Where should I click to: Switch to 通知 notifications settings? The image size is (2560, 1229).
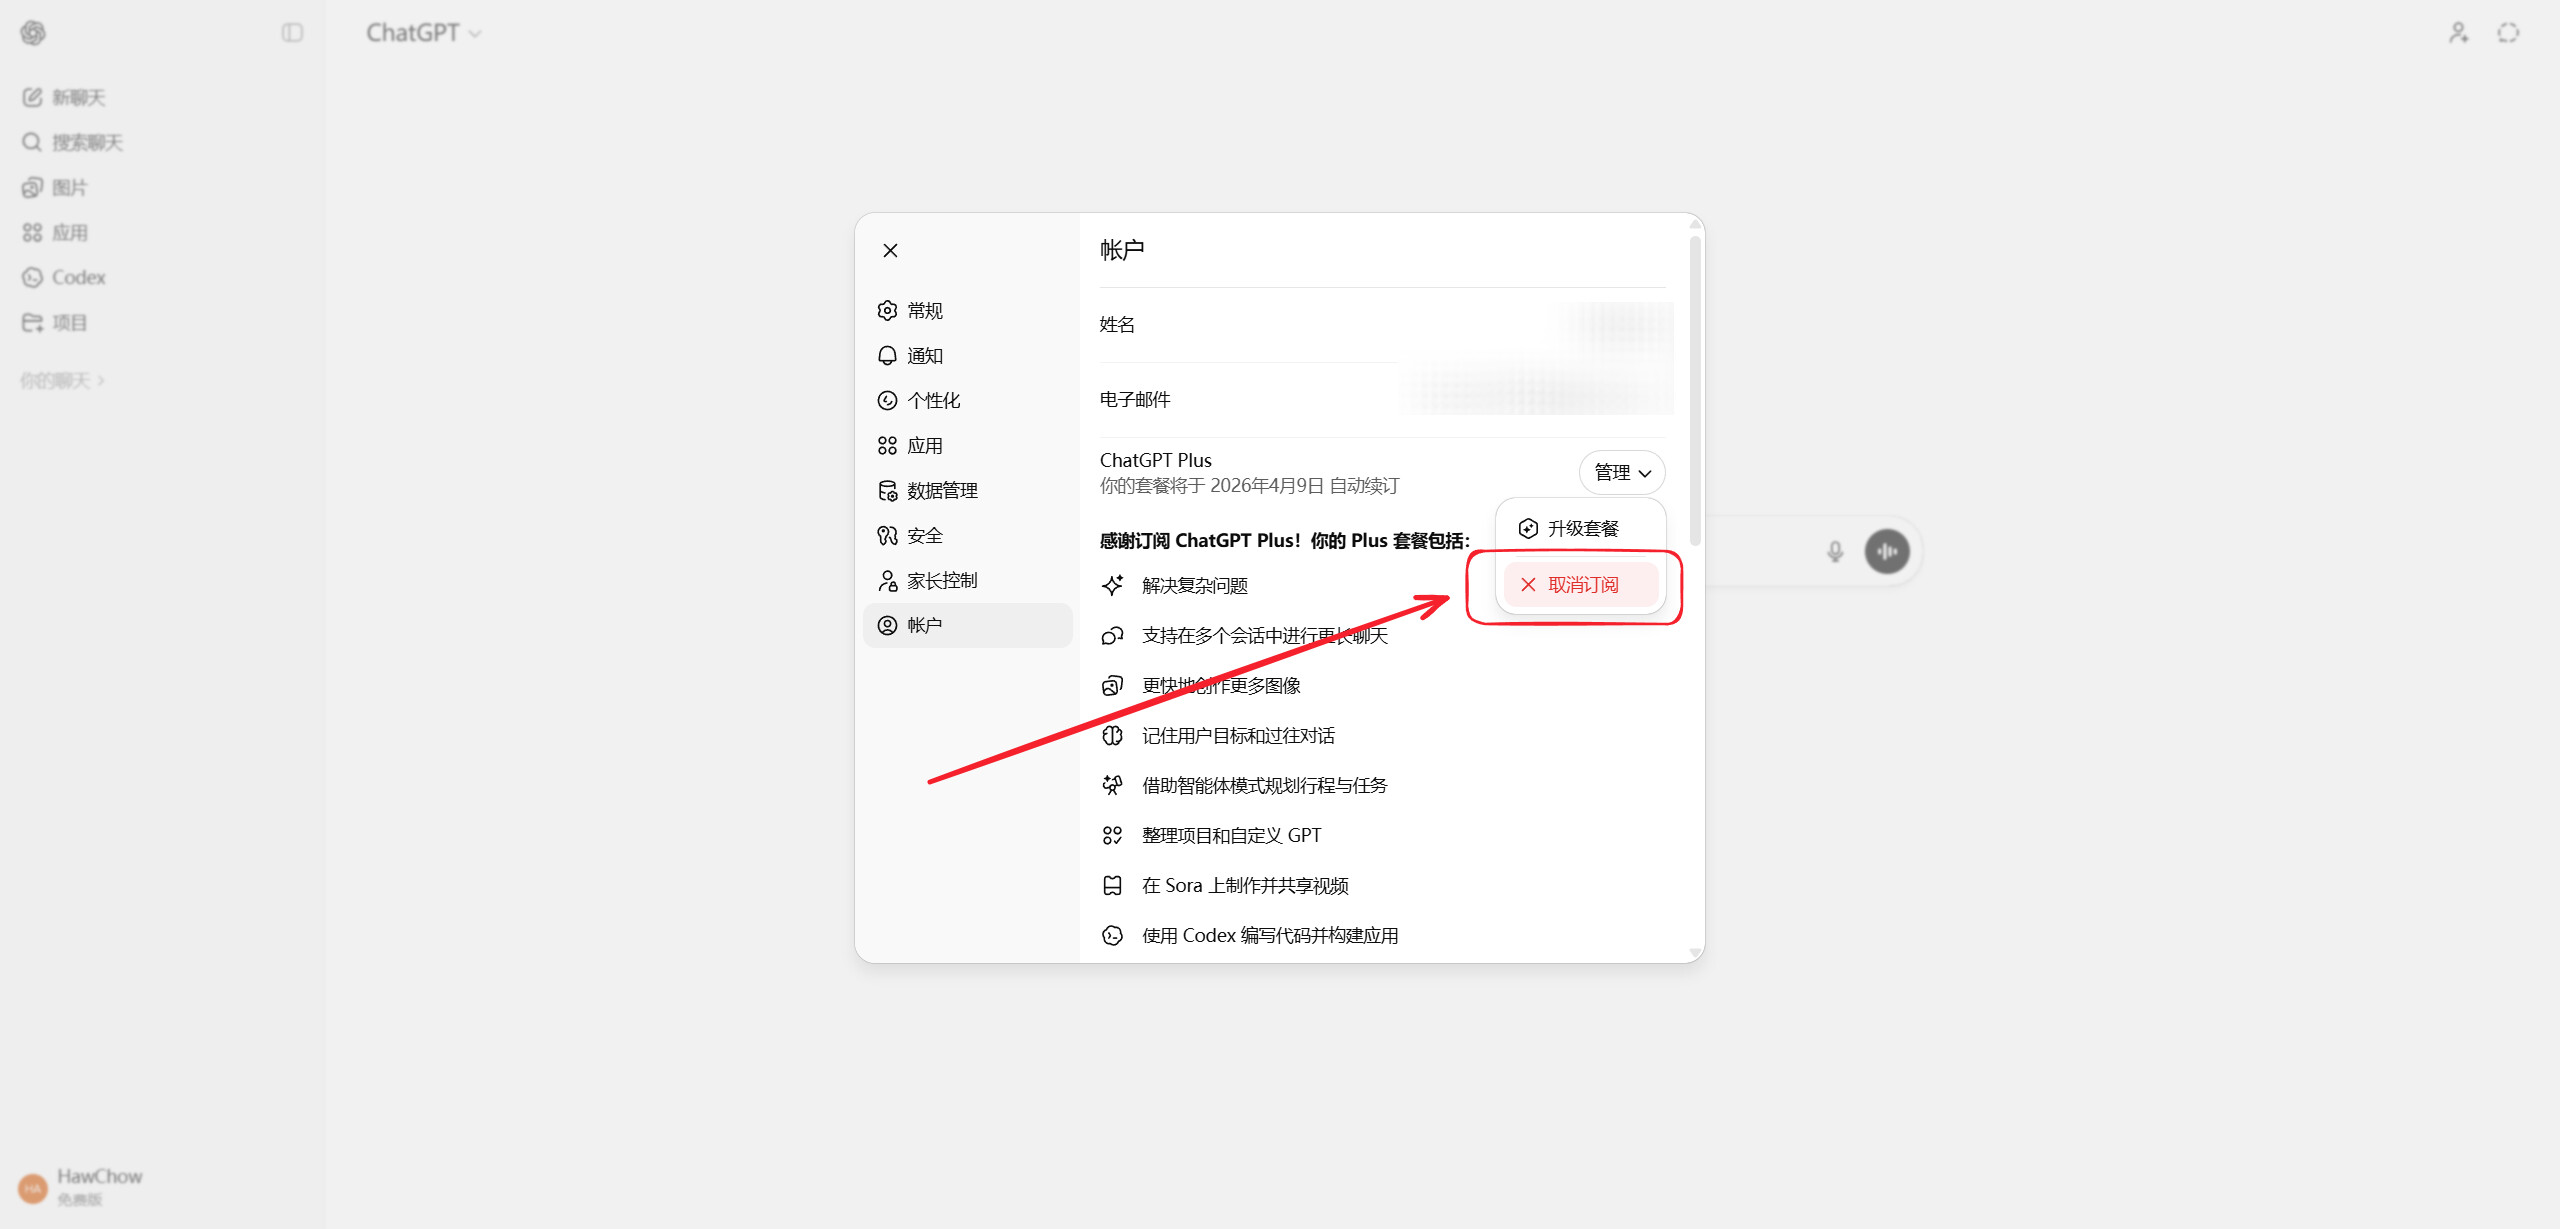point(924,356)
